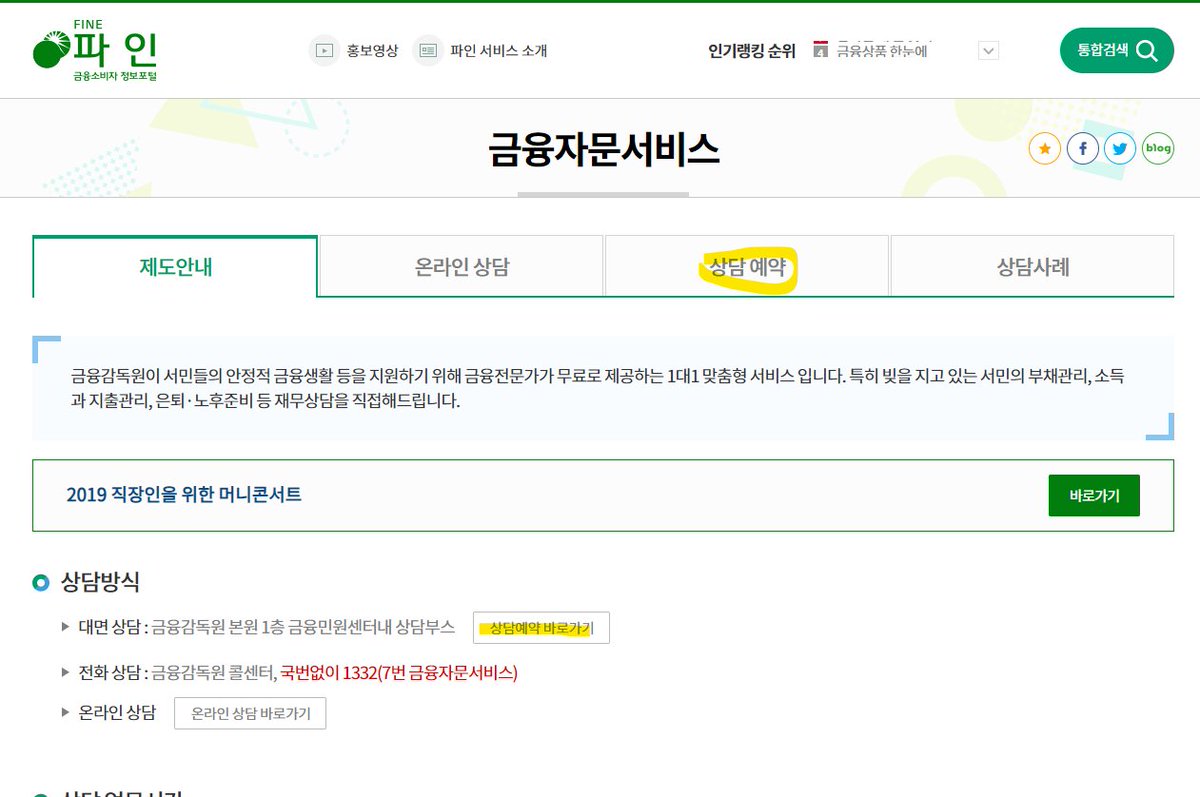Image resolution: width=1200 pixels, height=797 pixels.
Task: Switch to the 온라인 상담 tab
Action: [461, 266]
